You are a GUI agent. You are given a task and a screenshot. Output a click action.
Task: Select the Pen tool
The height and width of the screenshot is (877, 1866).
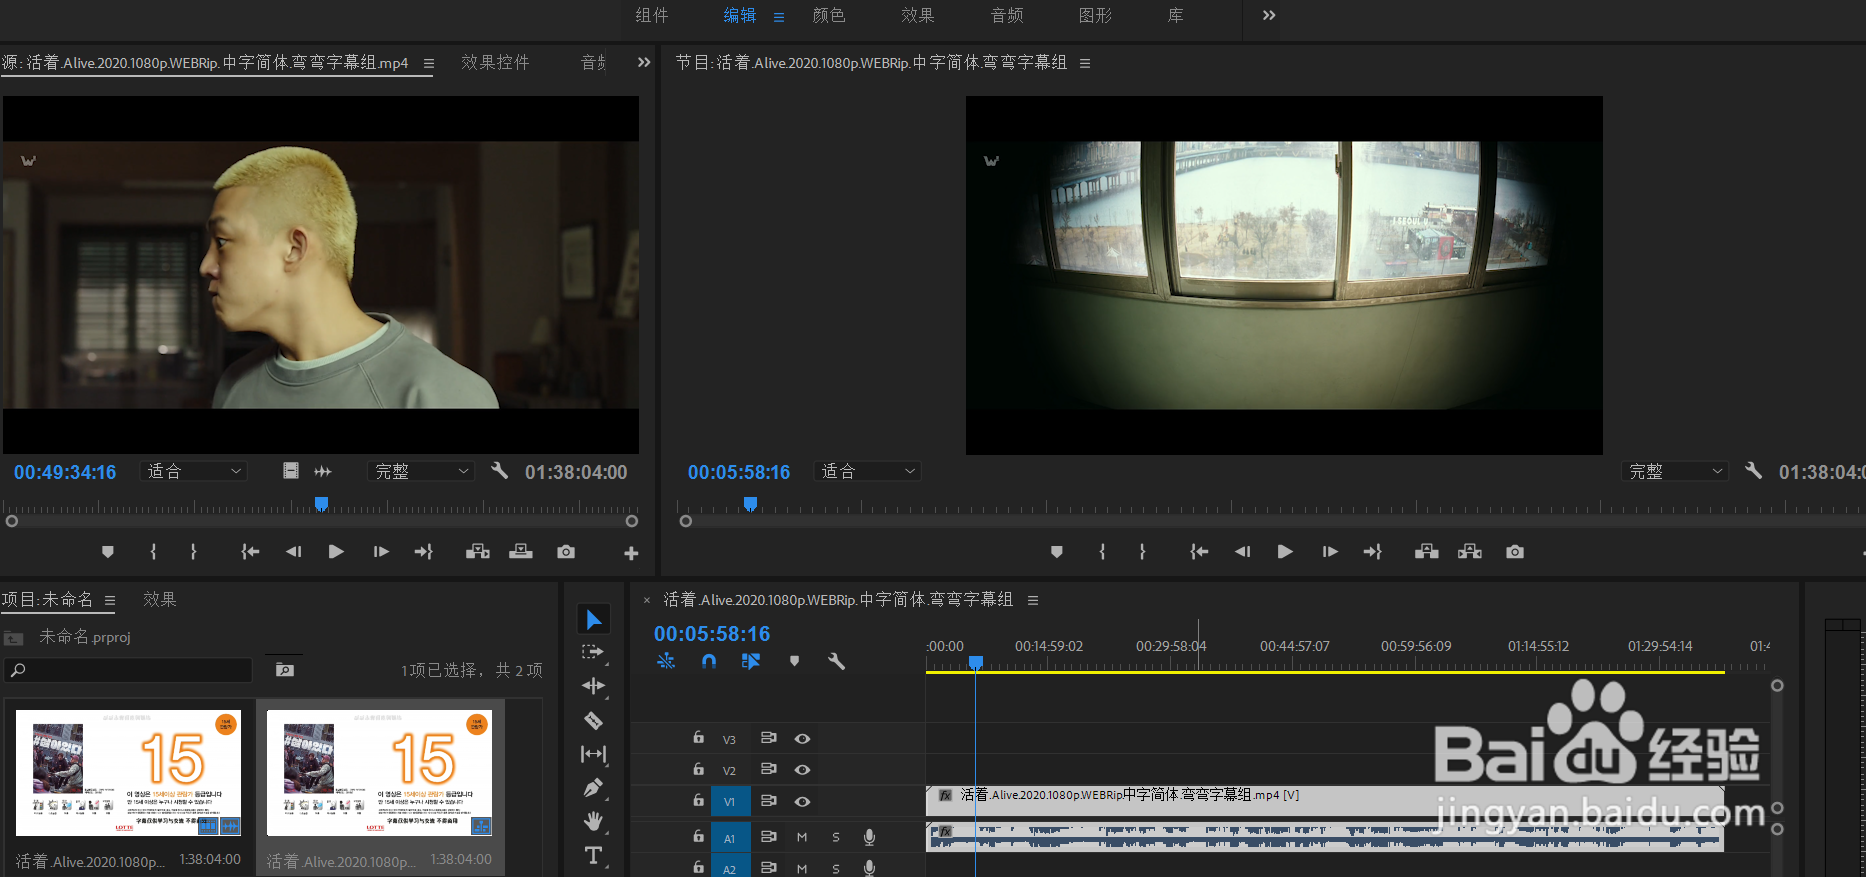(x=593, y=788)
